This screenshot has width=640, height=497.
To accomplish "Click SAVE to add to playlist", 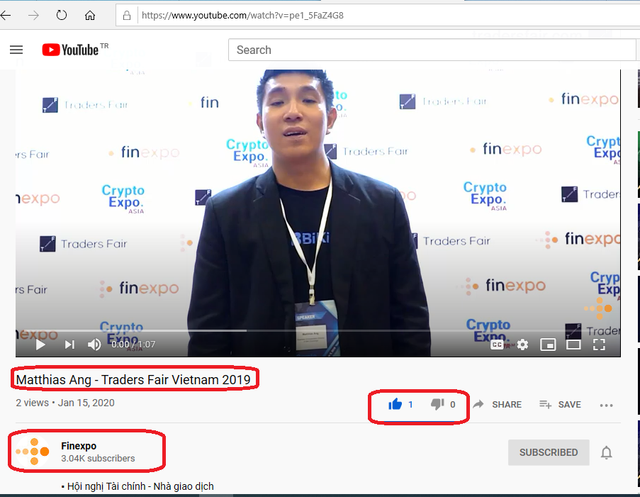I will [560, 404].
